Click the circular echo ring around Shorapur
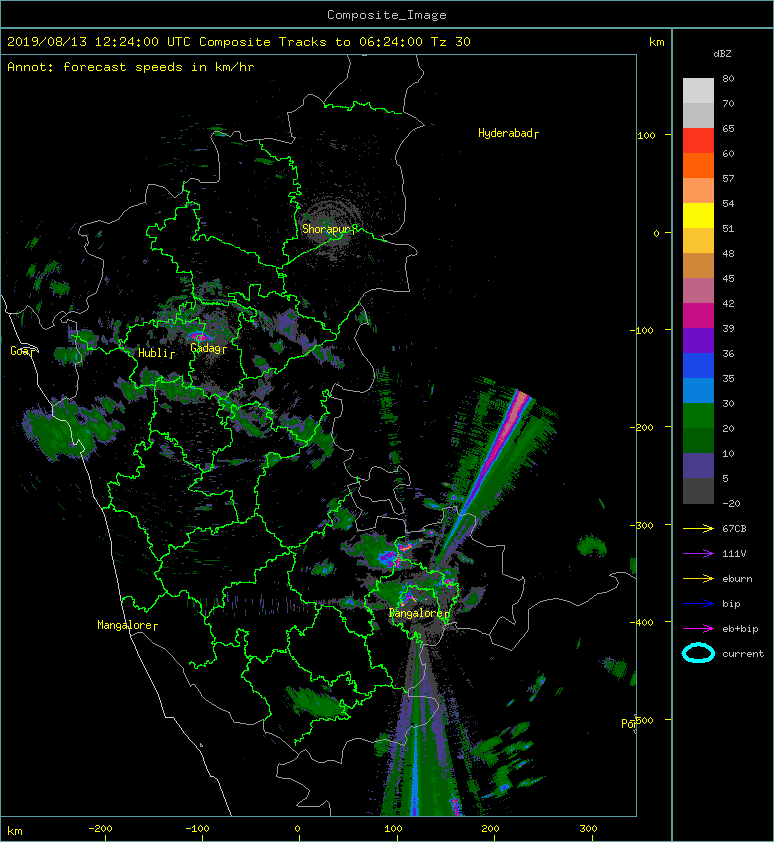774x842 pixels. pos(332,228)
